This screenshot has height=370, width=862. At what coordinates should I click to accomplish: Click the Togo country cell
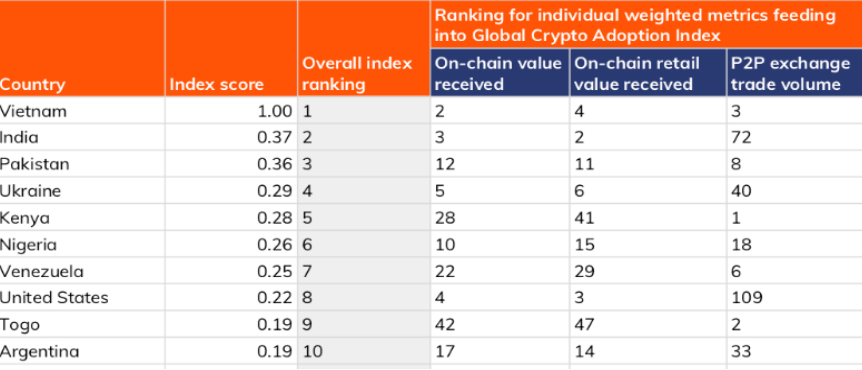(82, 324)
